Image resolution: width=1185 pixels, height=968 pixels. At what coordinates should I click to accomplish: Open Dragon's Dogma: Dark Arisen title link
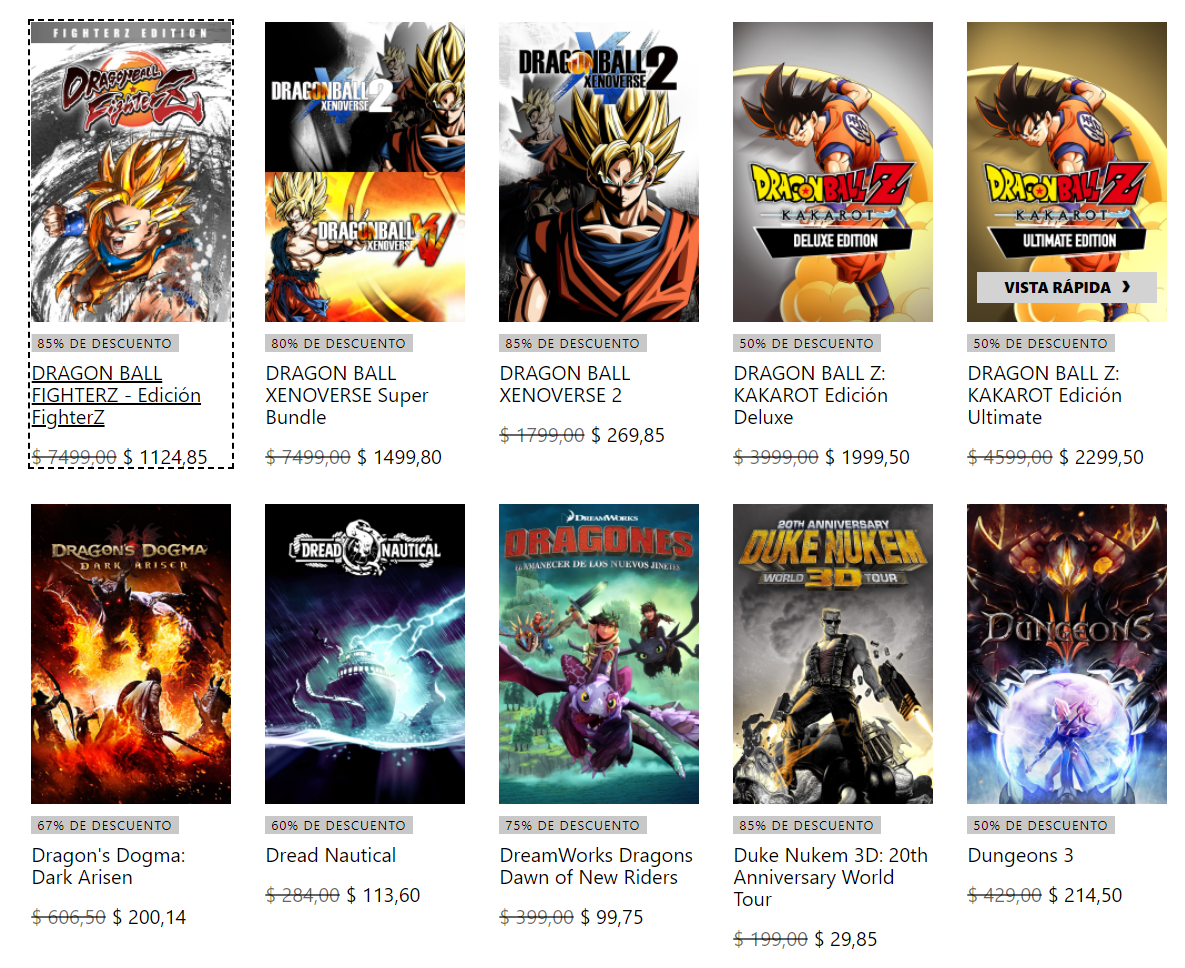coord(109,866)
